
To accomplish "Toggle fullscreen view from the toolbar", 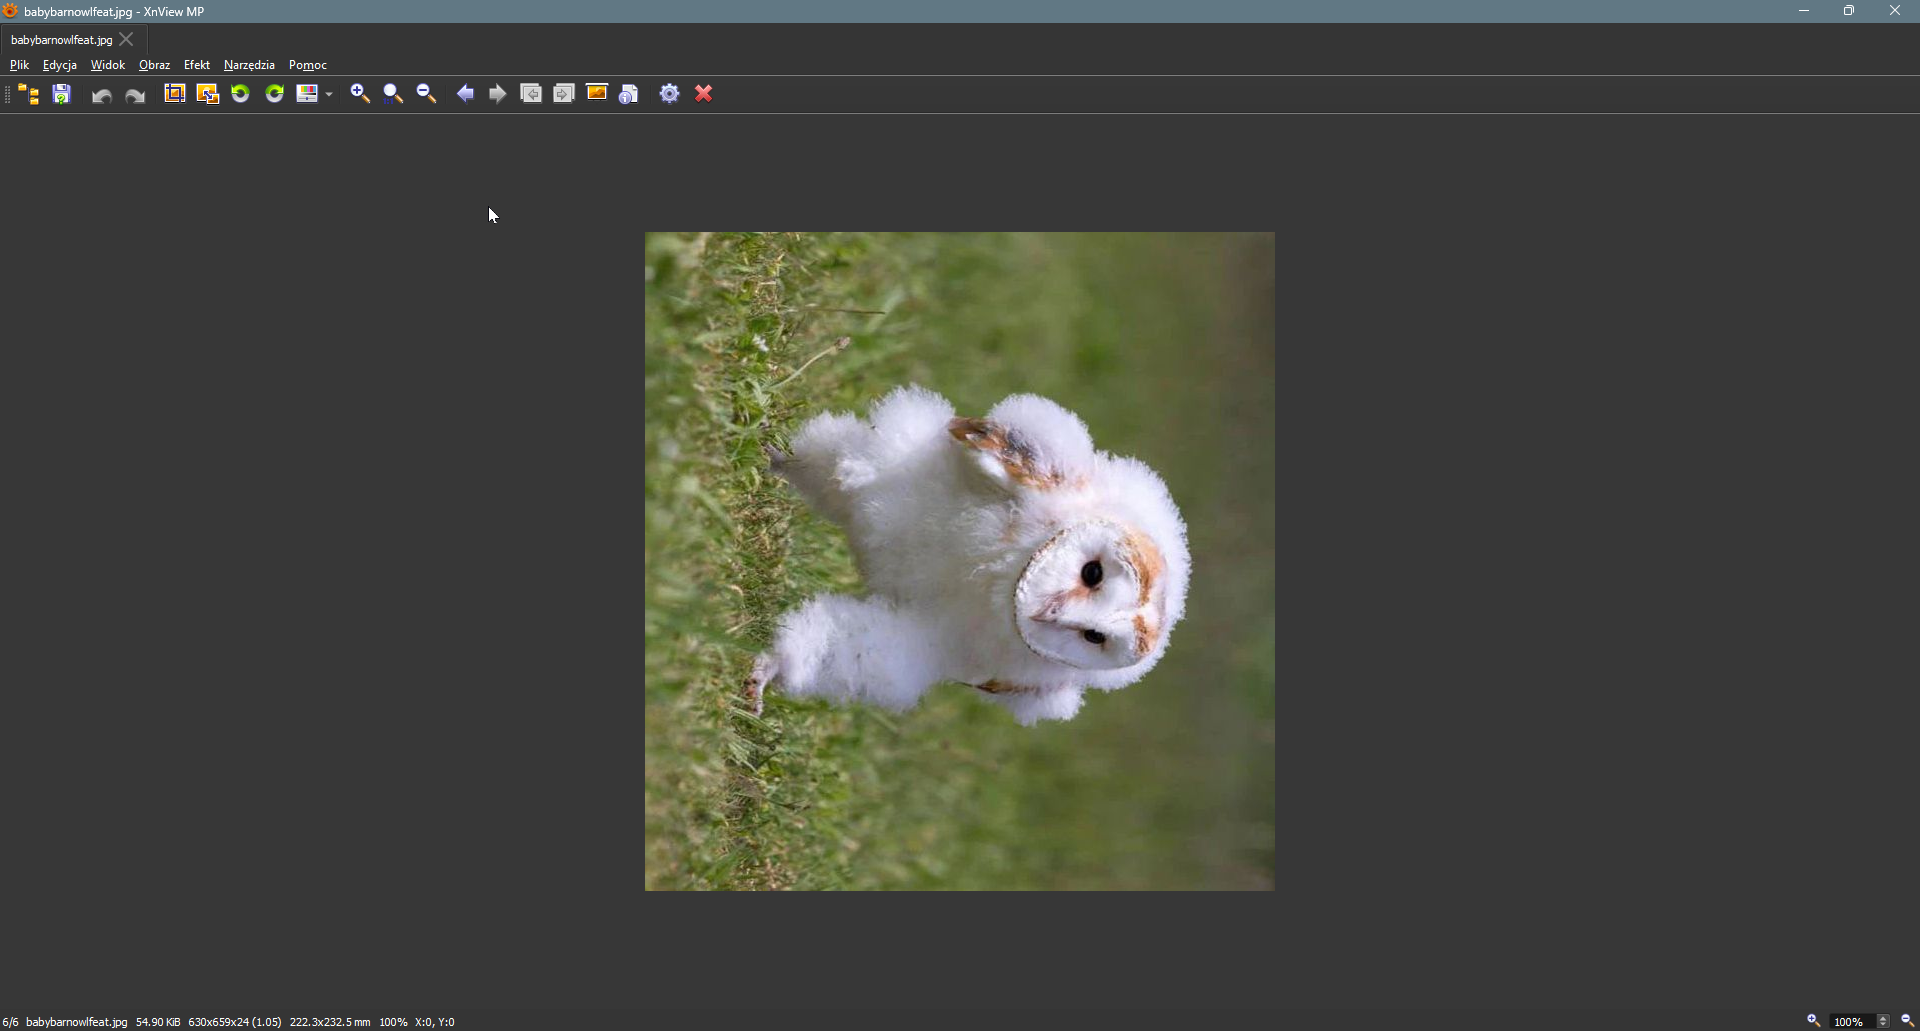I will 597,93.
